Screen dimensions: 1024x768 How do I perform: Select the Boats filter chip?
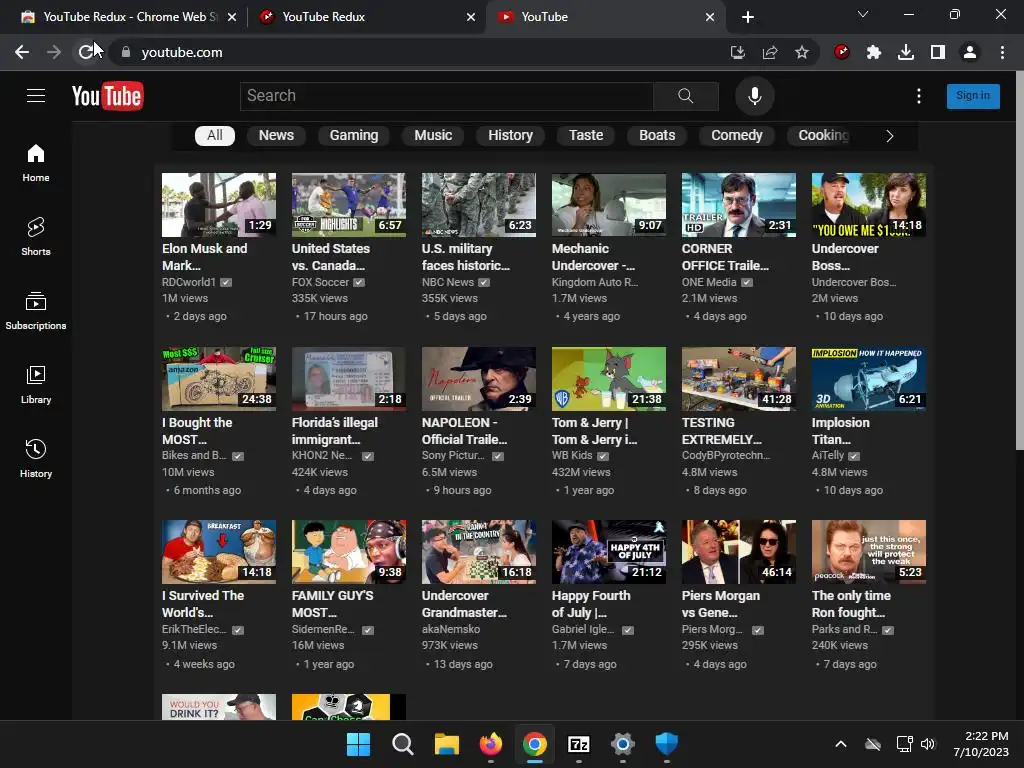pyautogui.click(x=657, y=135)
